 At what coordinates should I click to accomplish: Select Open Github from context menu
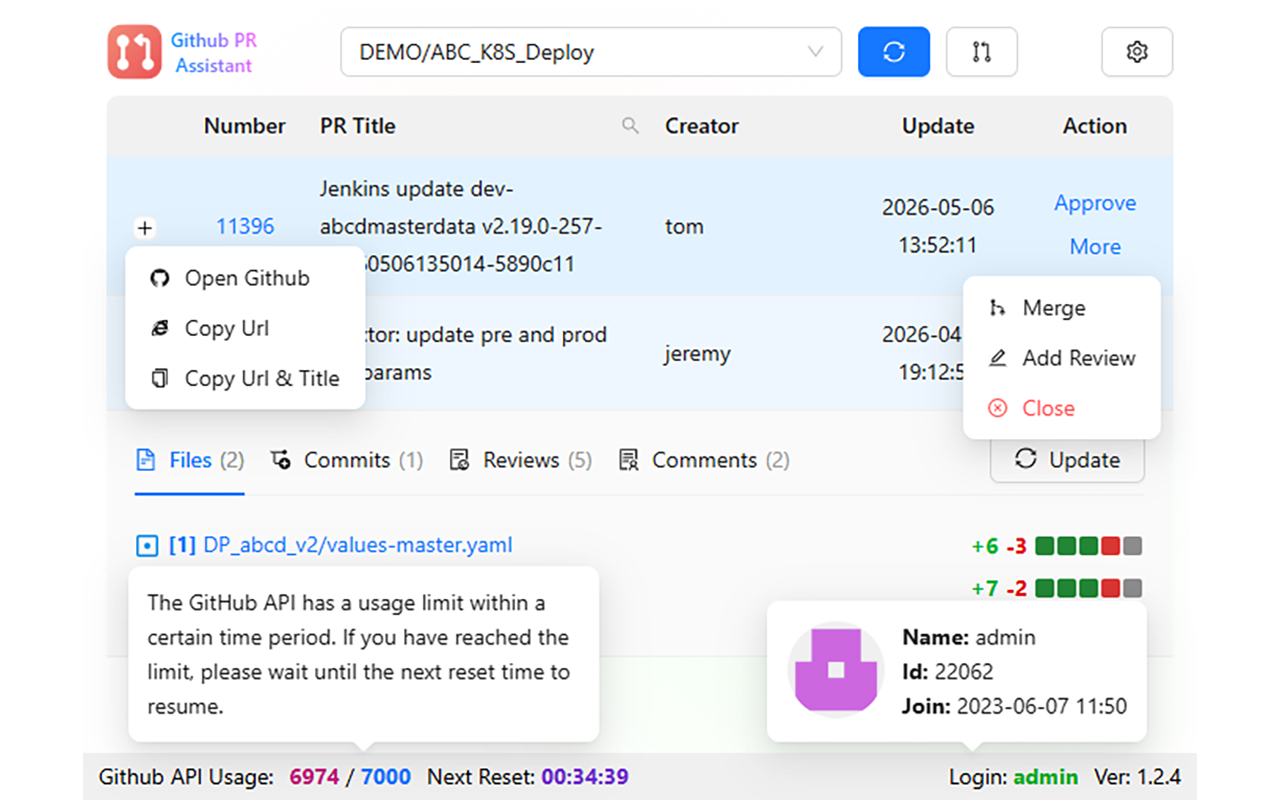coord(245,278)
